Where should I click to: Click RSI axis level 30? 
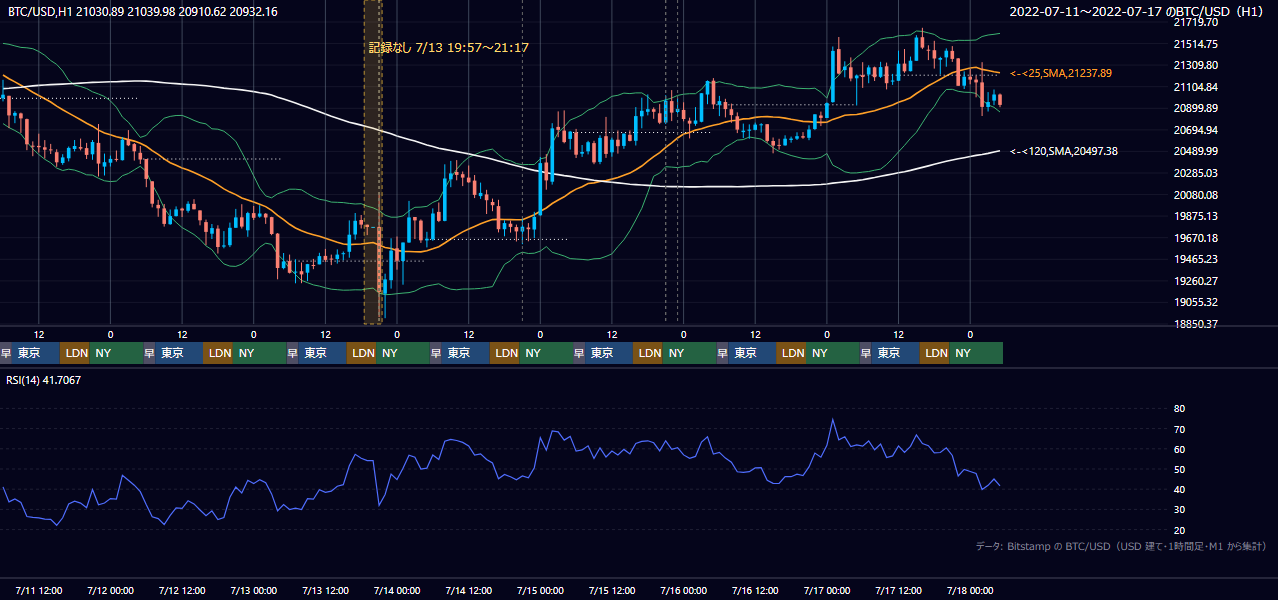(x=1179, y=510)
